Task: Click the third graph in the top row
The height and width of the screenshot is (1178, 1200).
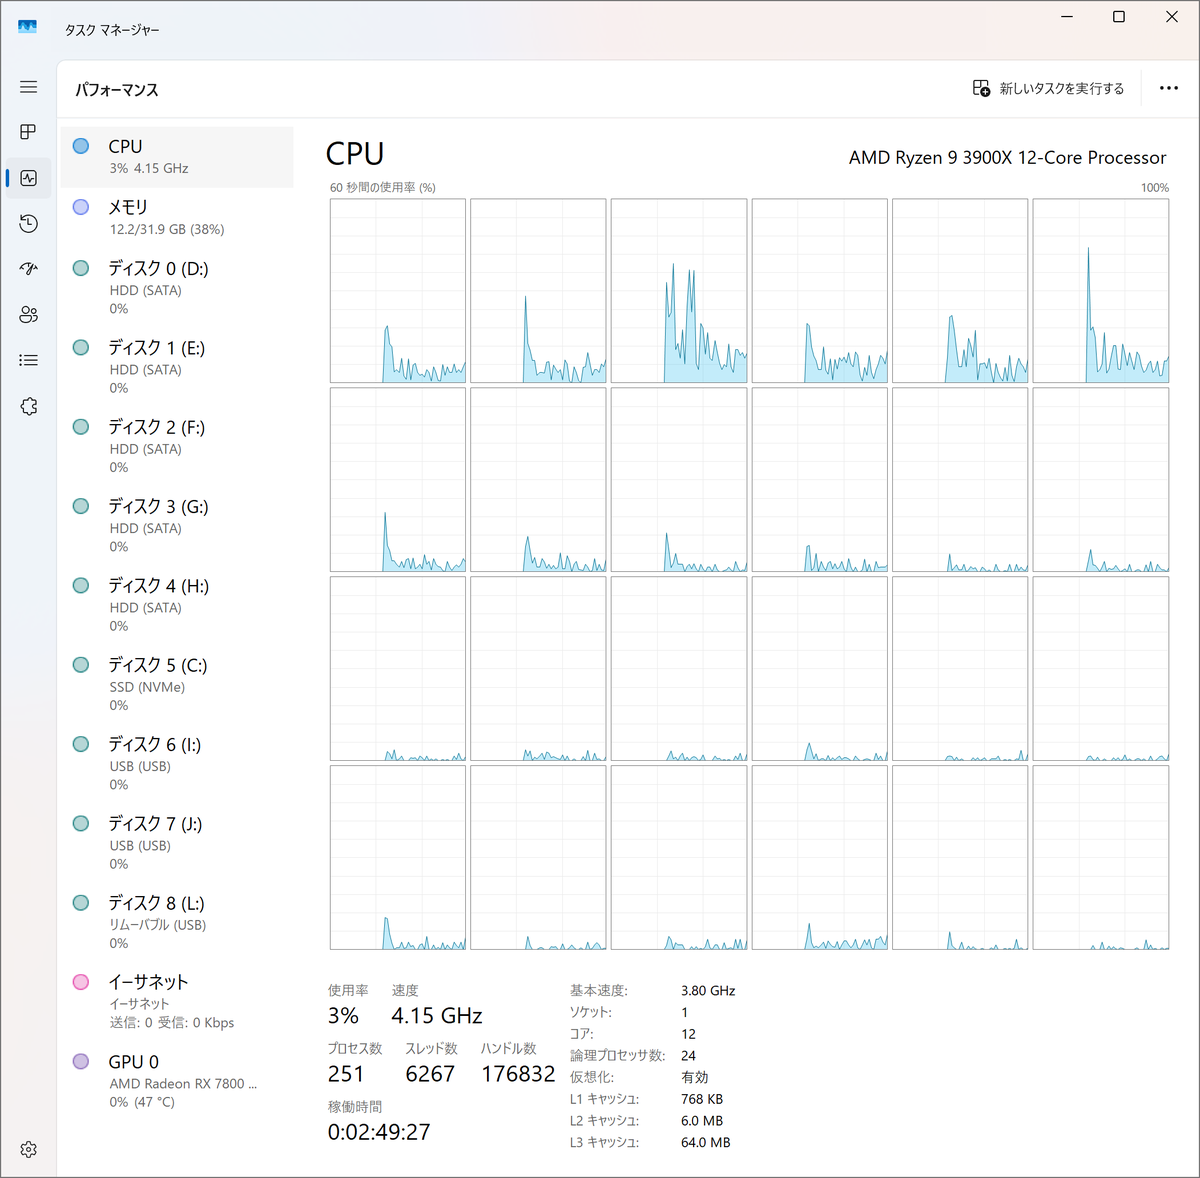Action: coord(679,291)
